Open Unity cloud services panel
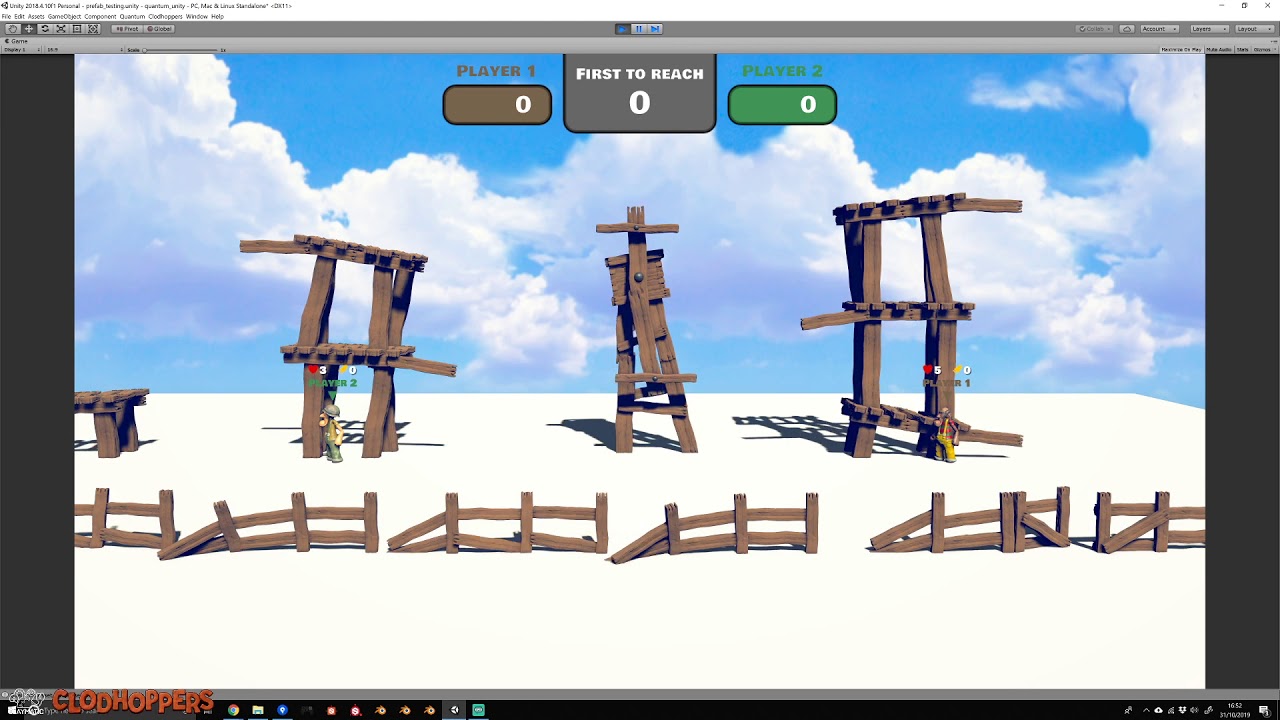 pyautogui.click(x=1127, y=29)
